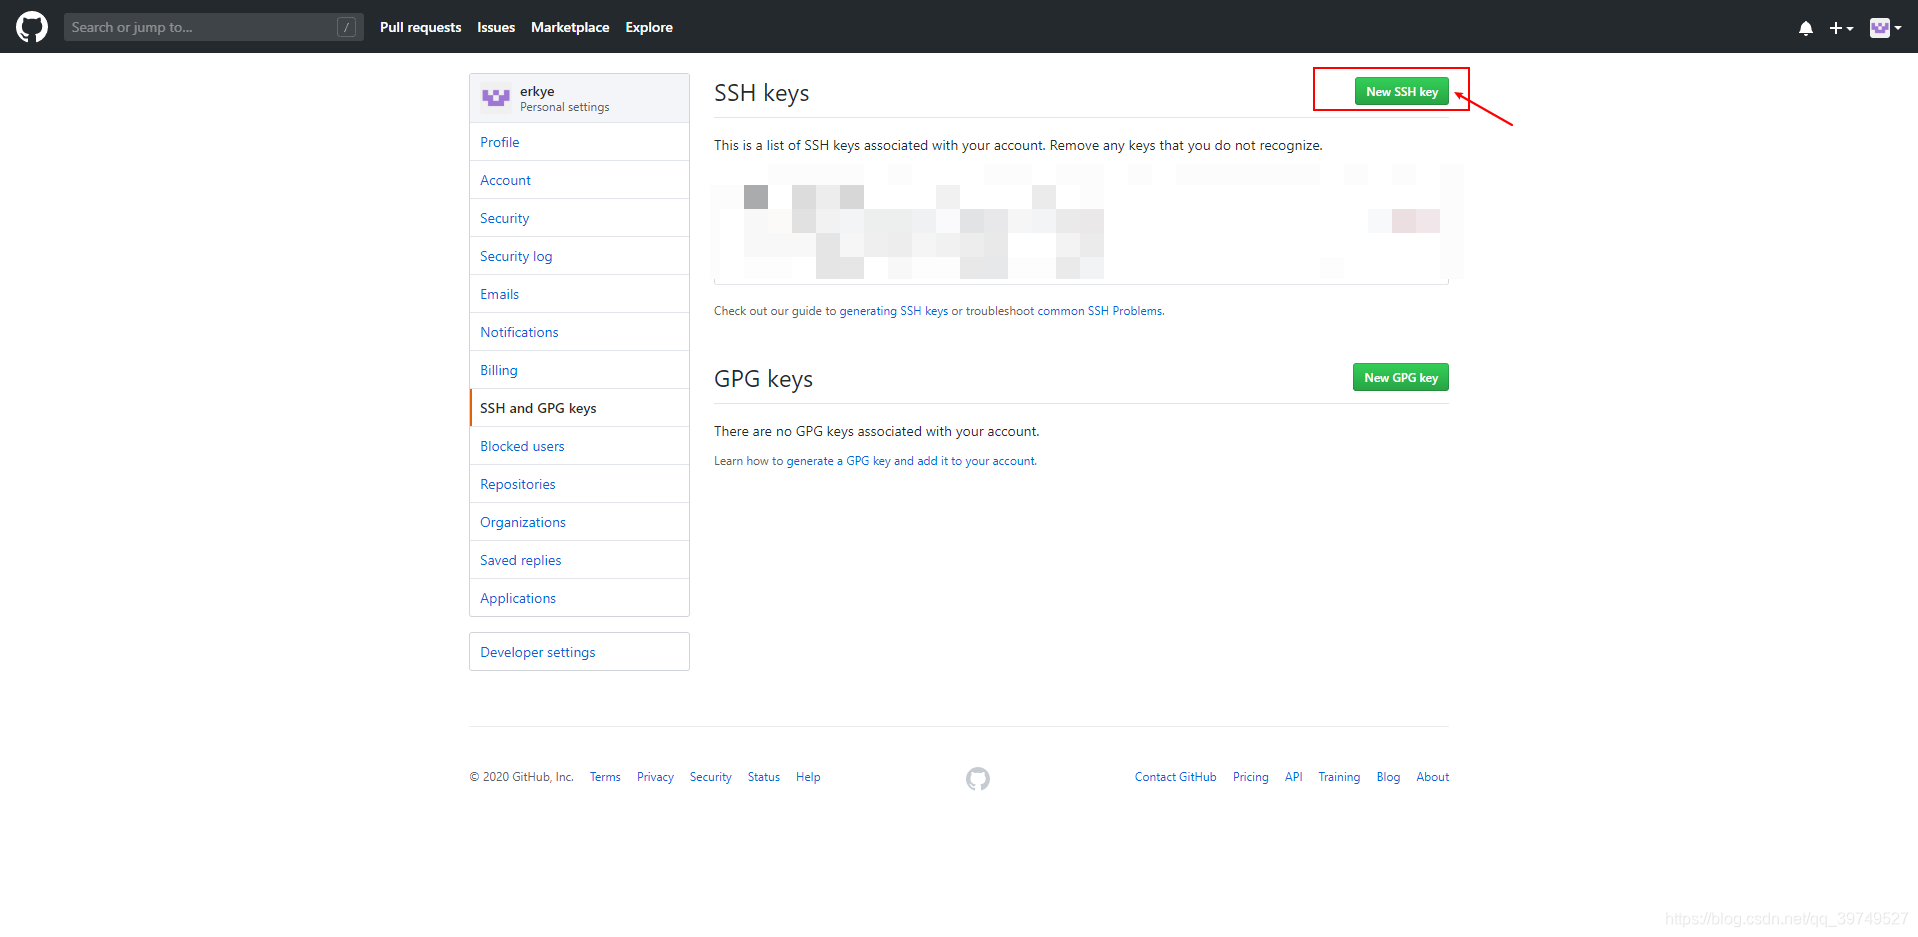Viewport: 1918px width, 937px height.
Task: Open Status link in footer
Action: 764,777
